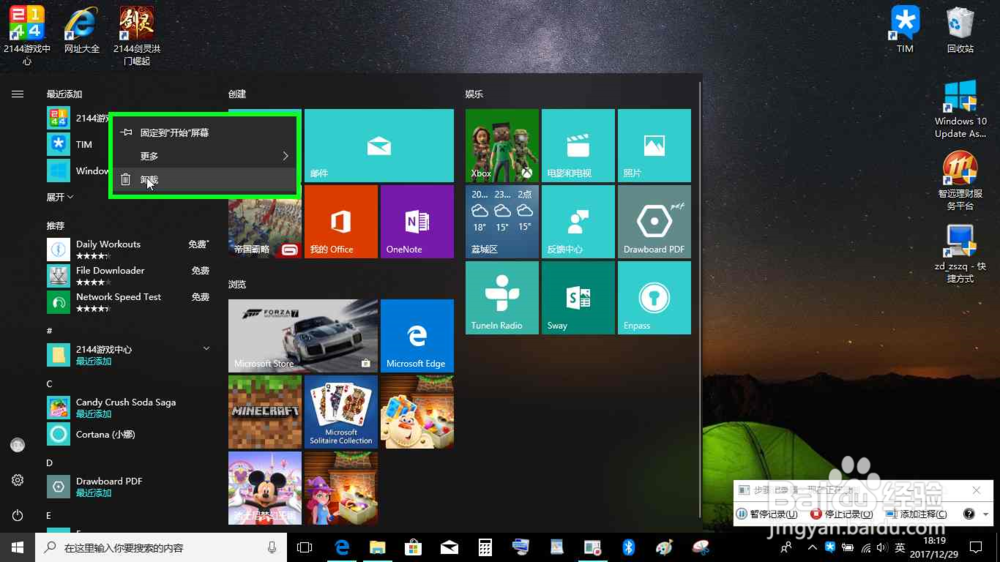
Task: Open Mail from the taskbar
Action: [x=450, y=547]
